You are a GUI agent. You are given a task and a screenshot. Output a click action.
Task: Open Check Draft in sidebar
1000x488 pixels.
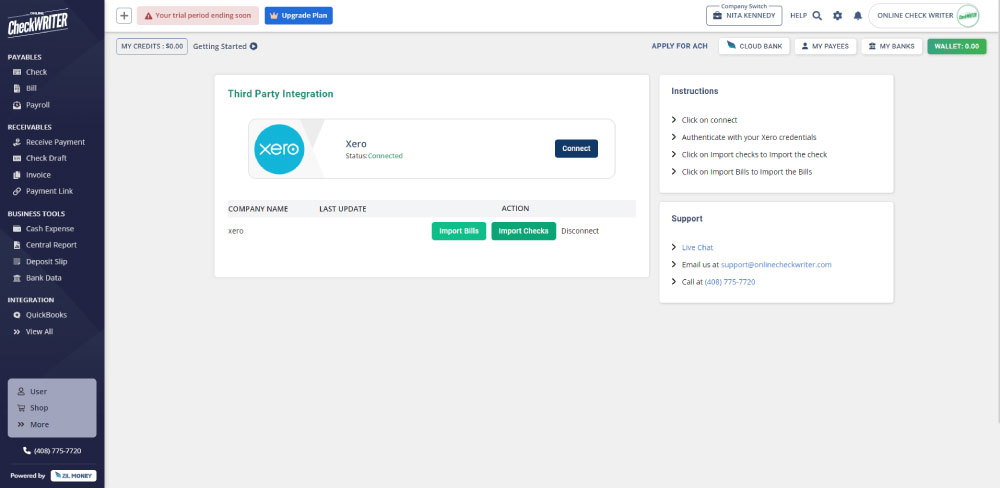pyautogui.click(x=45, y=158)
